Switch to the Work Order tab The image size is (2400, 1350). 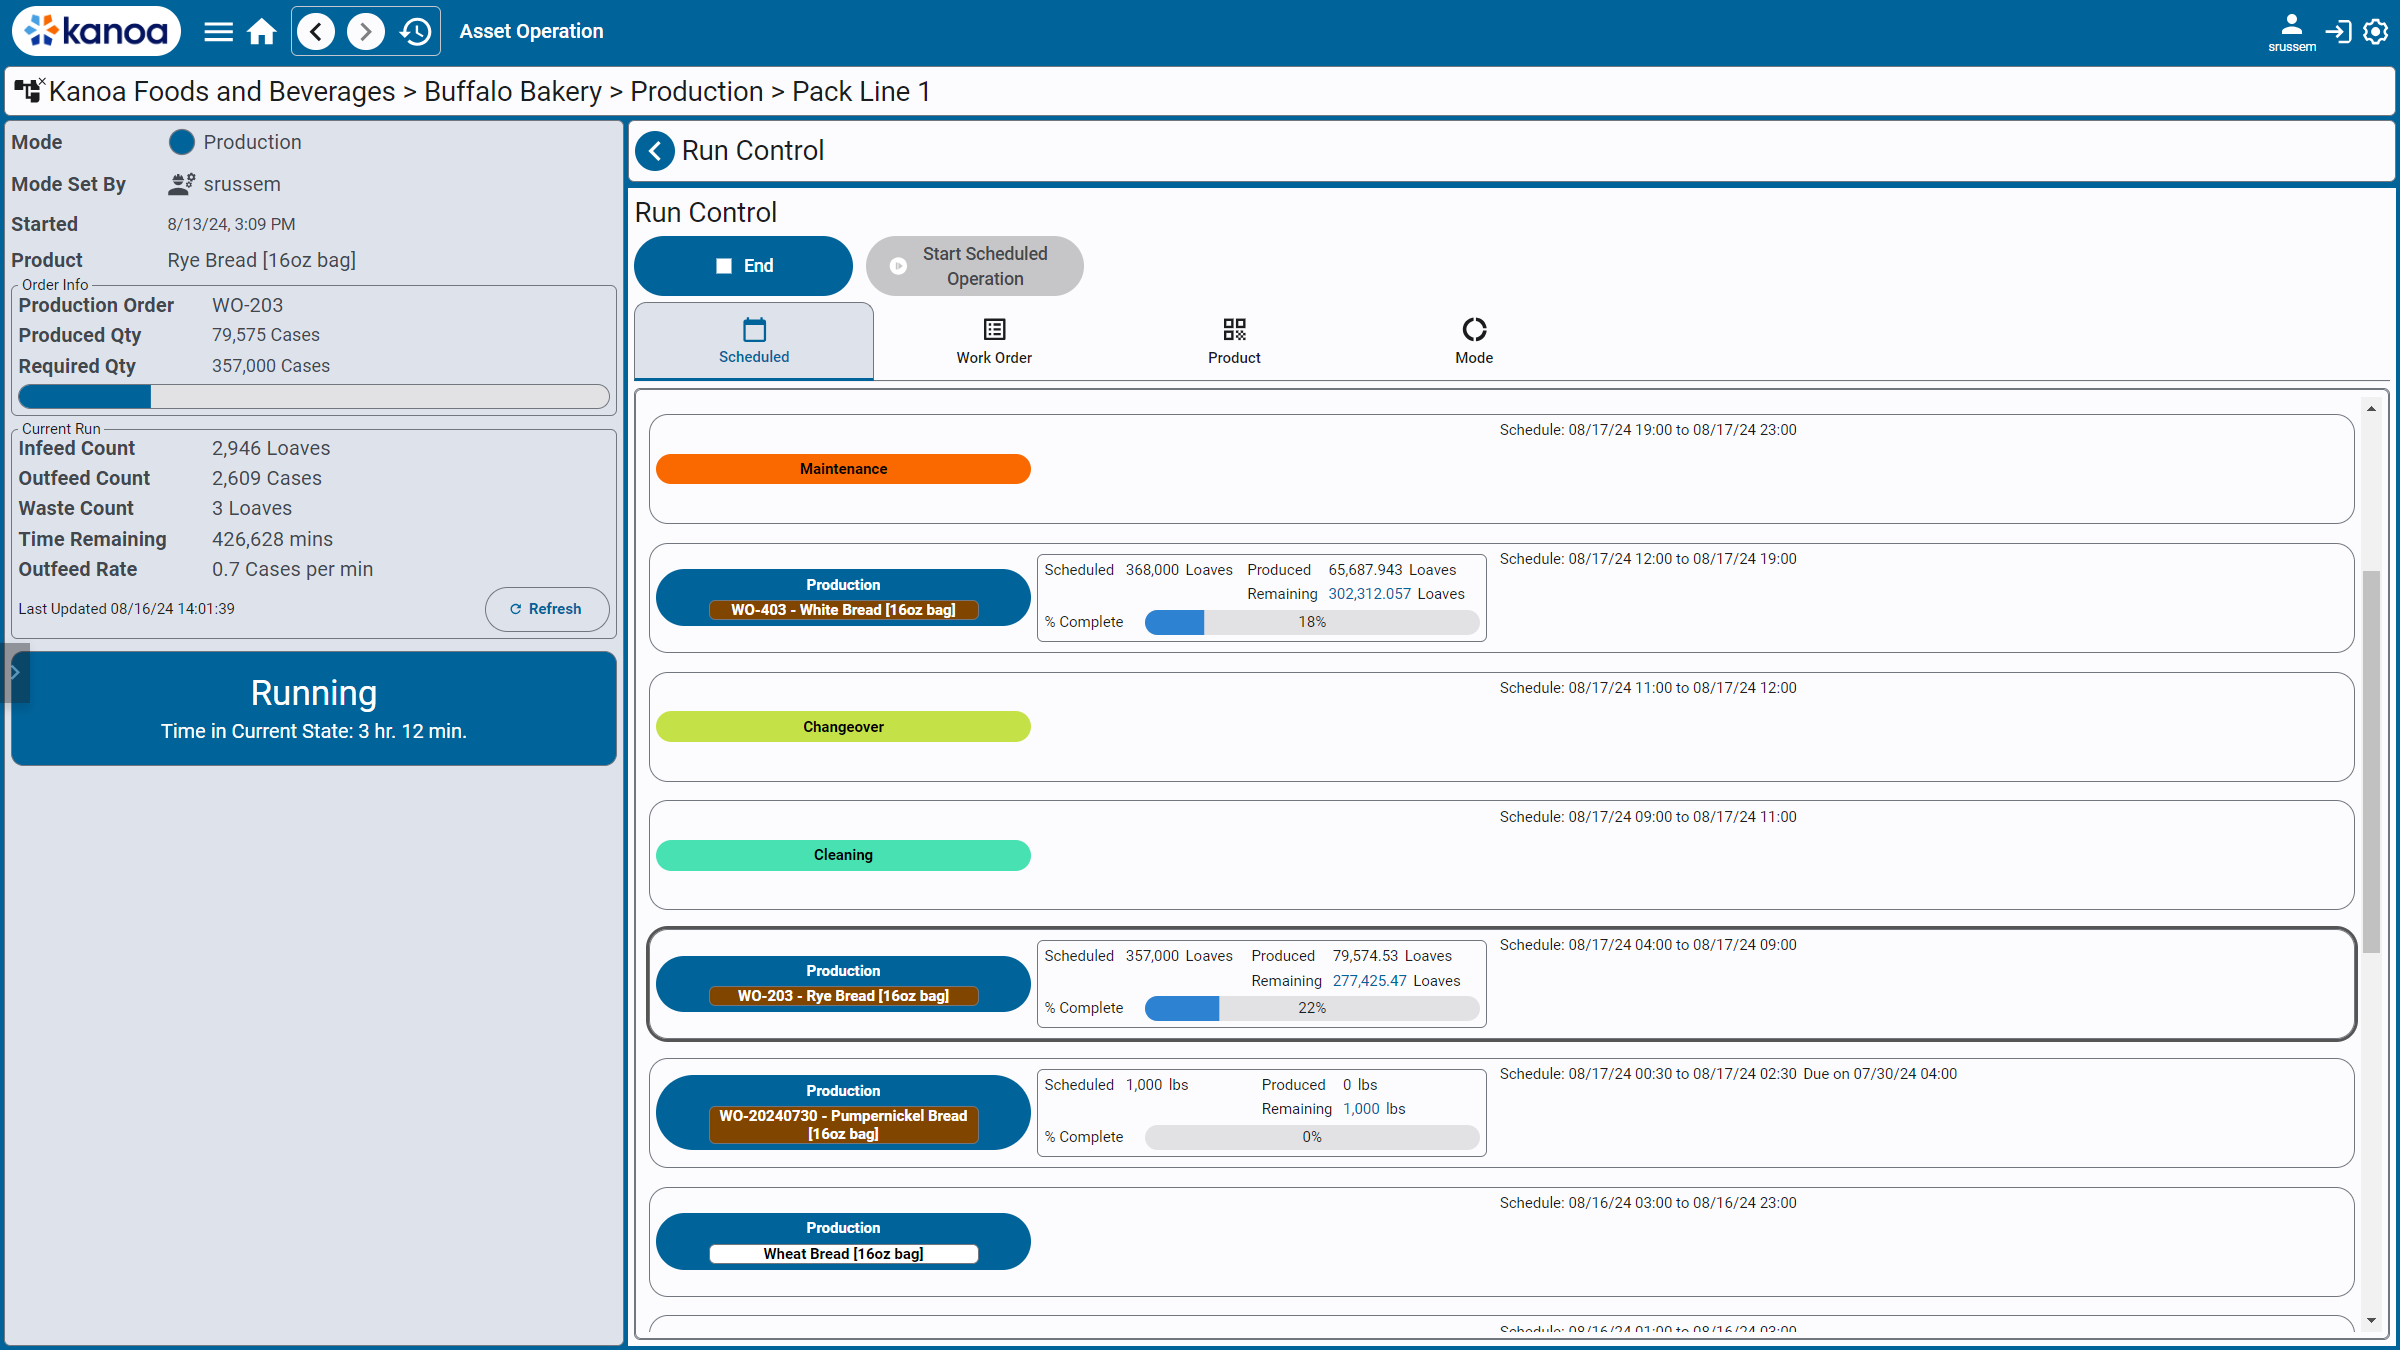click(x=993, y=341)
